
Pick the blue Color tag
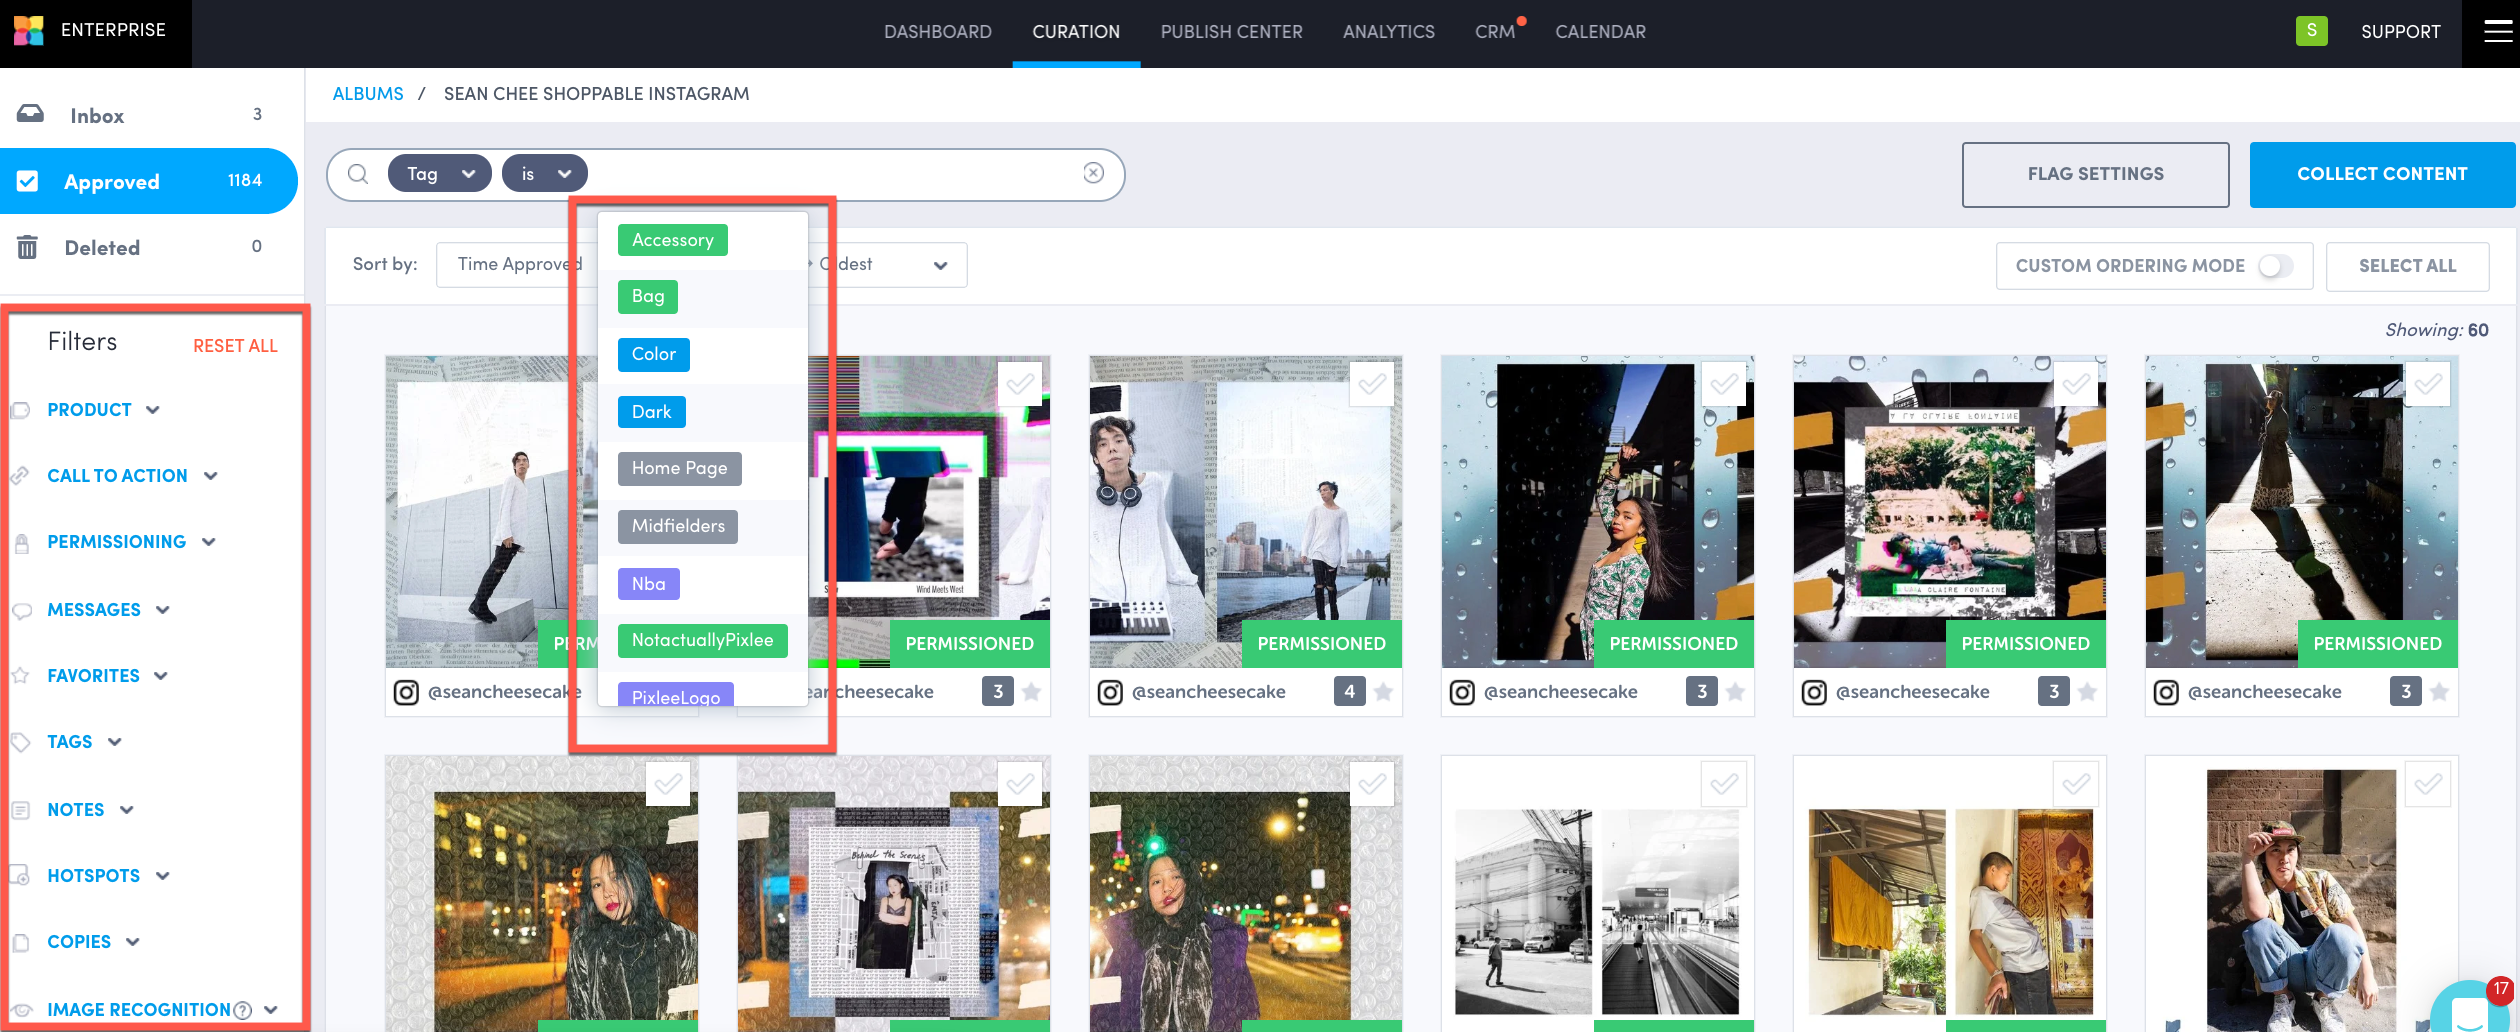653,354
